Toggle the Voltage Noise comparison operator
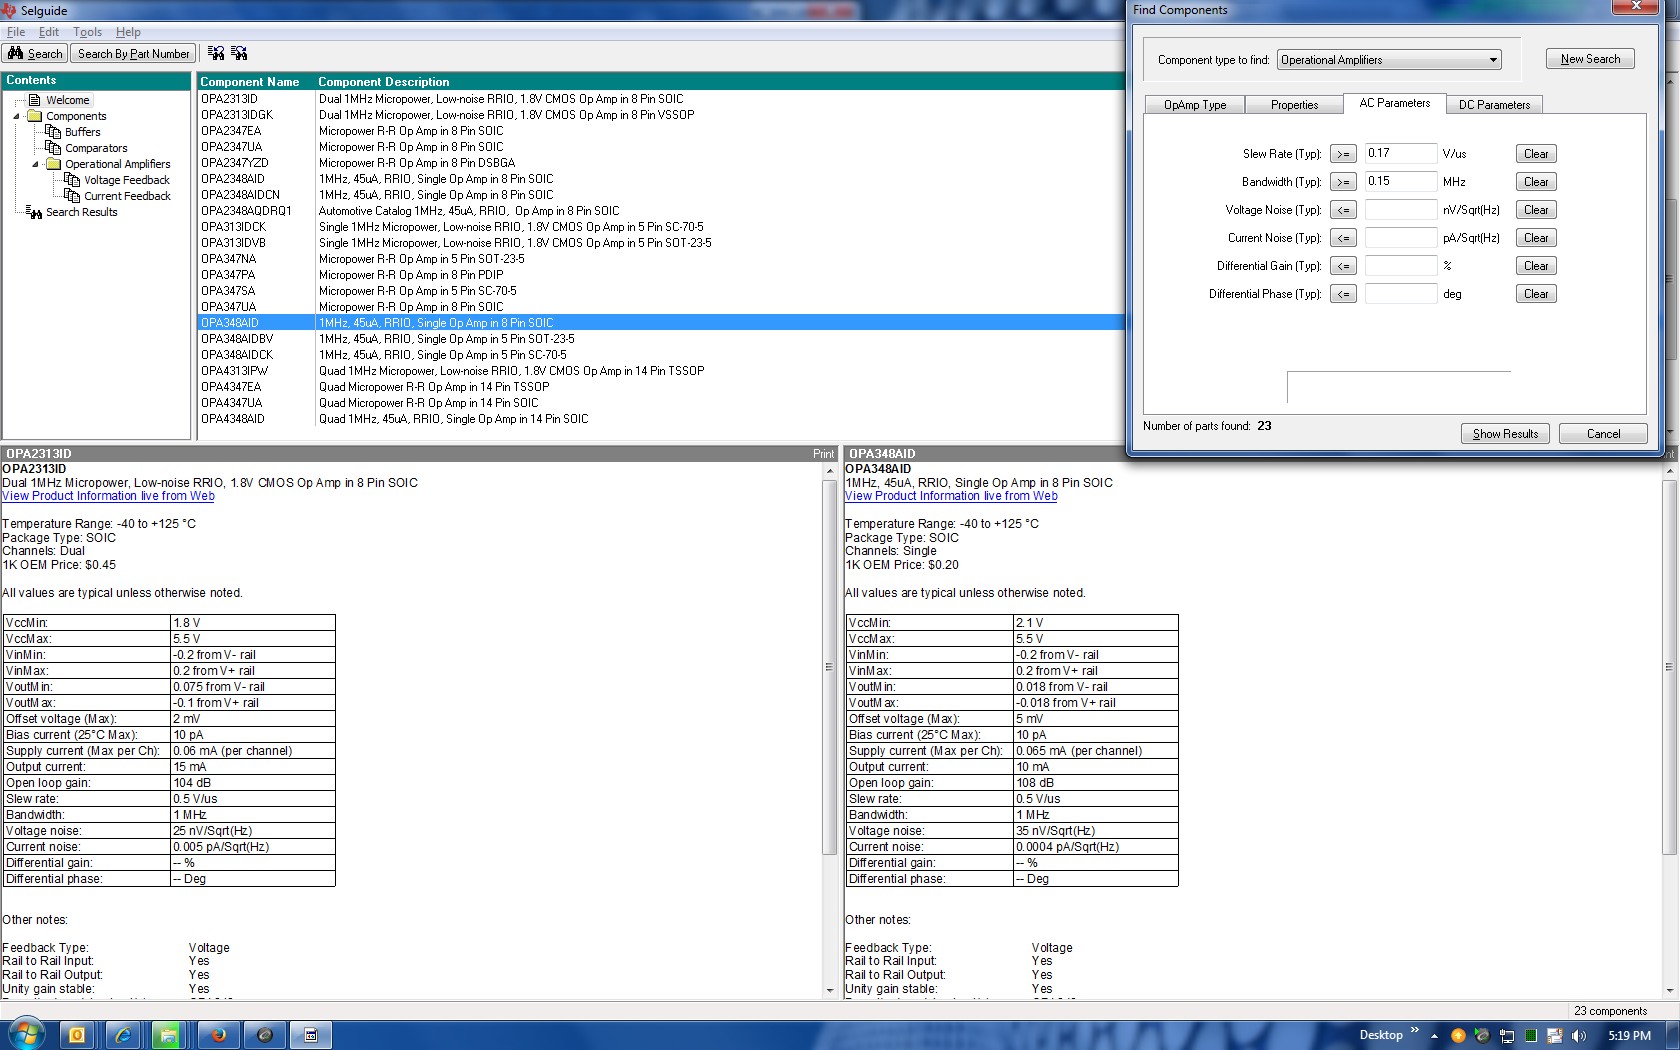Image resolution: width=1680 pixels, height=1050 pixels. pos(1343,210)
